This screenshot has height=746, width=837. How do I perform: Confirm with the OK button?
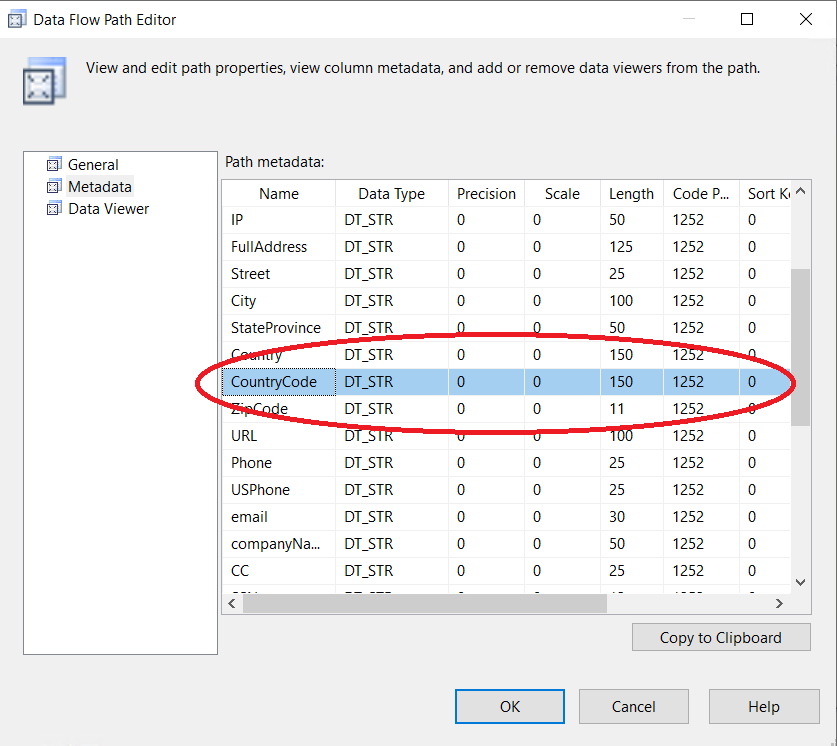click(510, 706)
